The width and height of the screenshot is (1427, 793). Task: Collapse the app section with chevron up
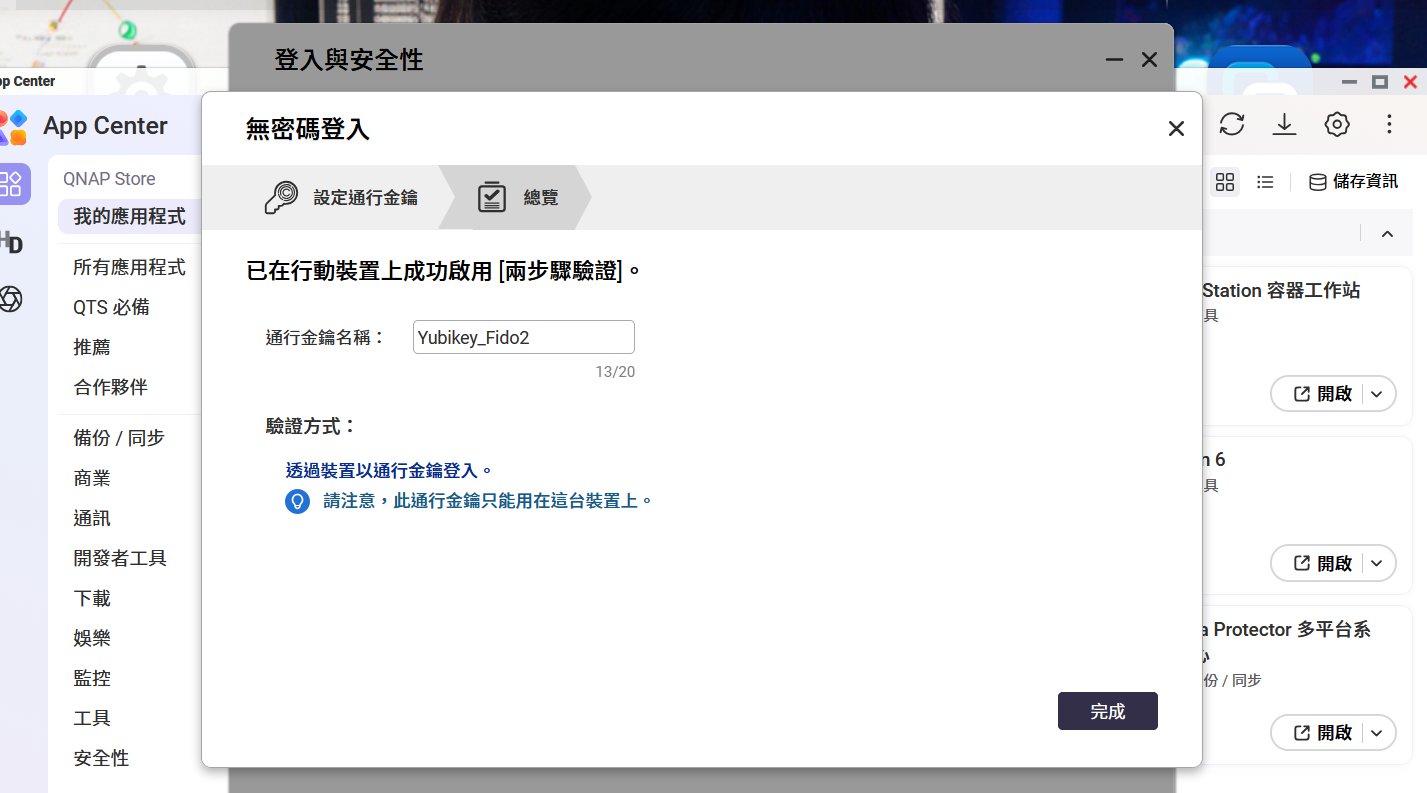(x=1387, y=234)
